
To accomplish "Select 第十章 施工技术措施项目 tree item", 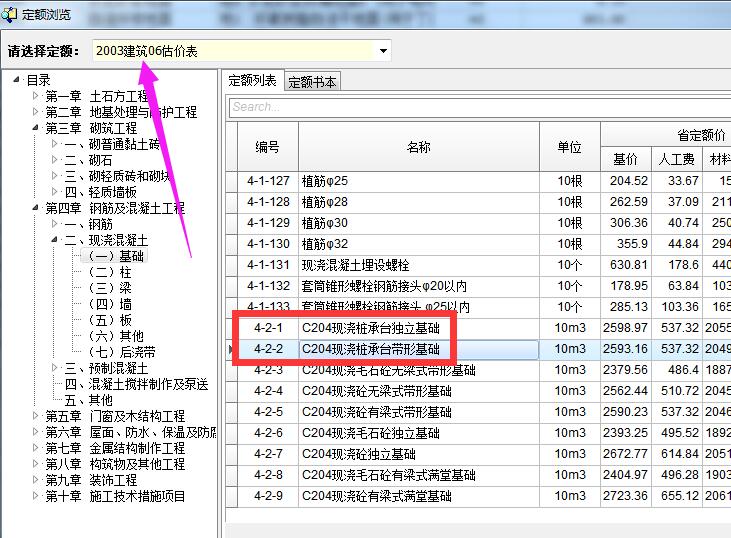I will pos(115,496).
